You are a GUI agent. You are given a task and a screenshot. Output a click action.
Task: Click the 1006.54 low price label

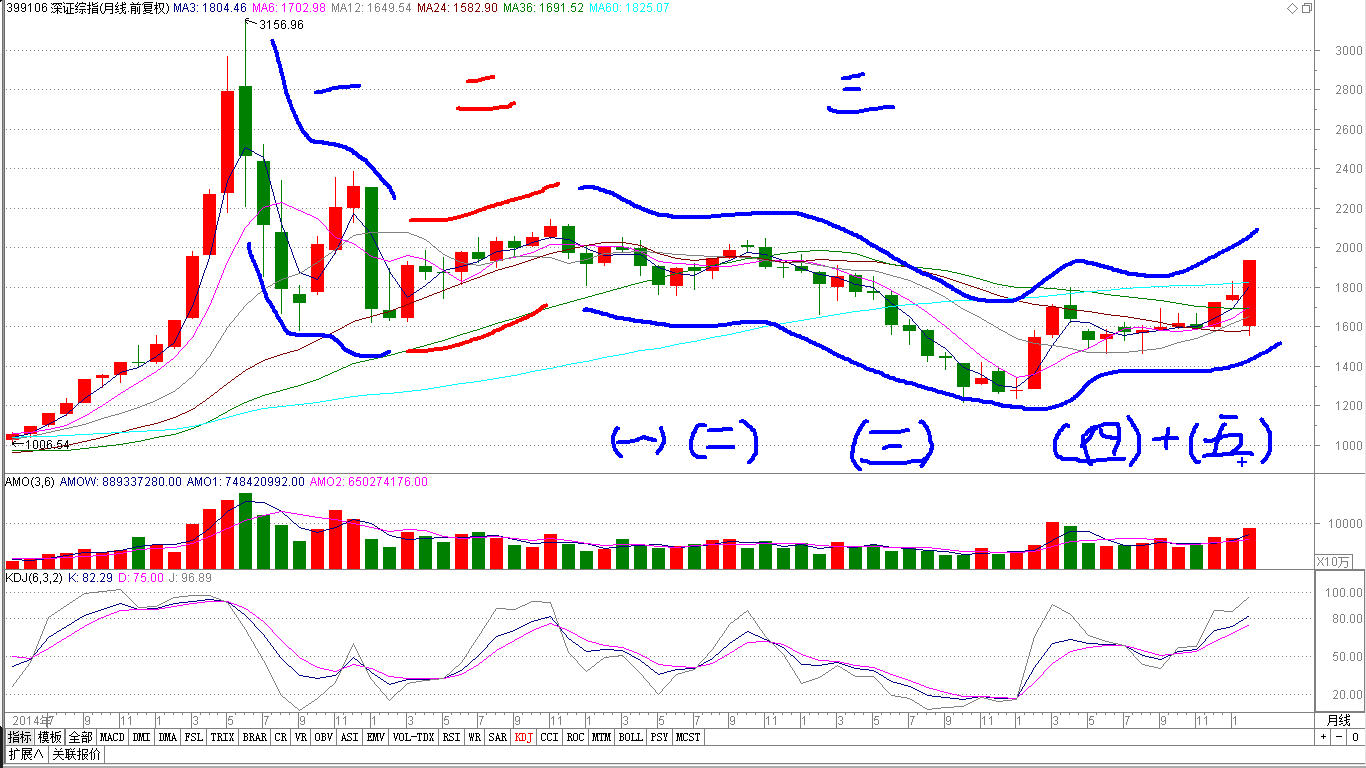[x=47, y=445]
